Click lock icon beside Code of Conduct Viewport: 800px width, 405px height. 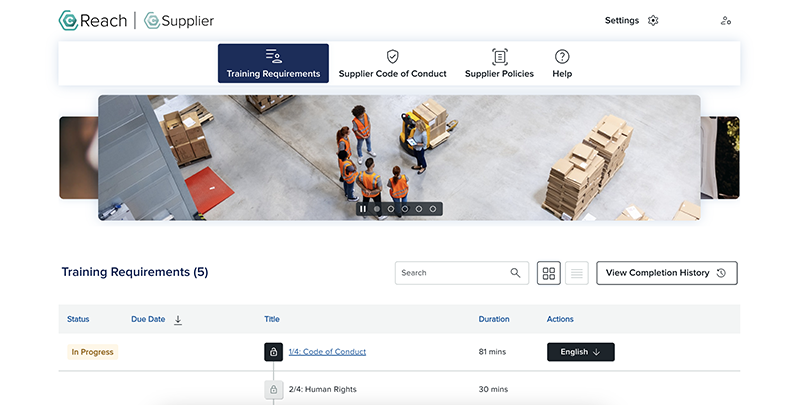click(273, 352)
